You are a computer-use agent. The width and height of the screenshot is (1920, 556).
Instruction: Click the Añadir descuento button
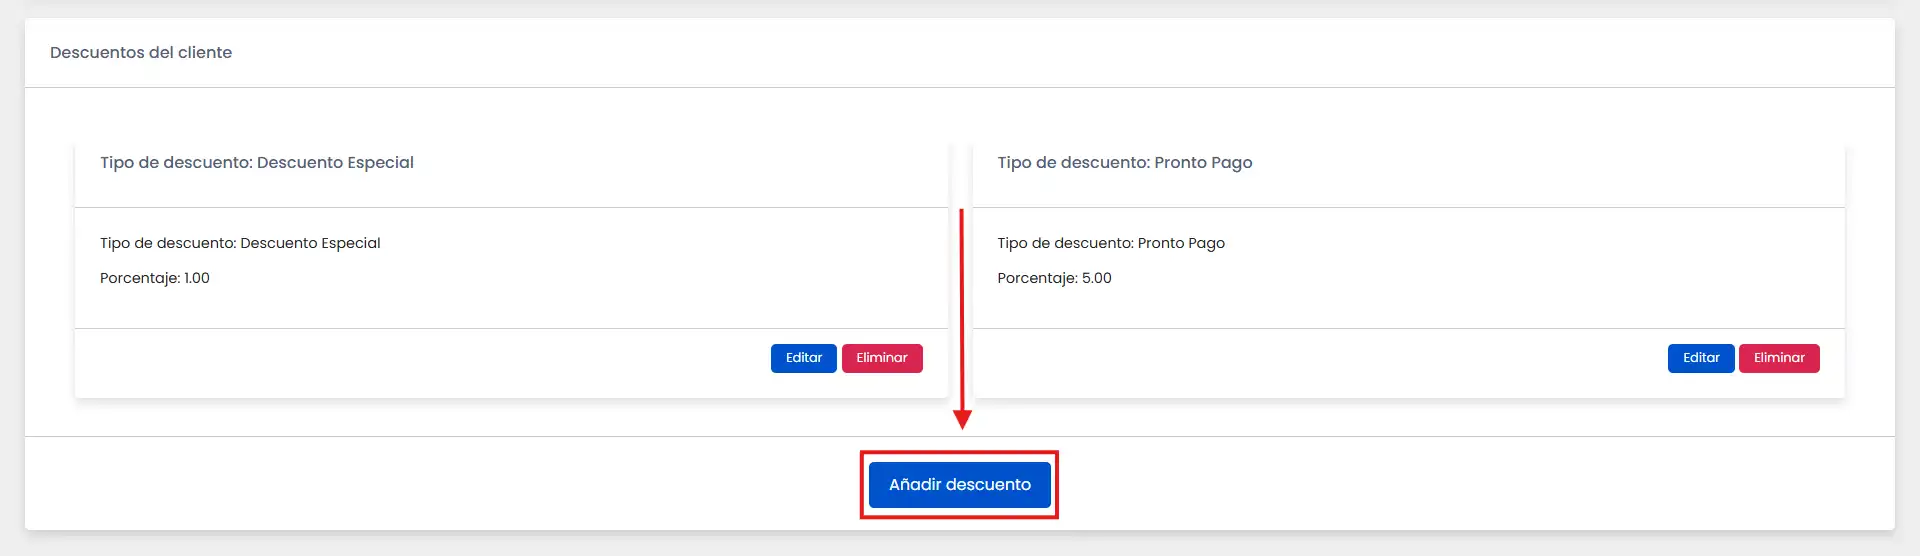959,485
